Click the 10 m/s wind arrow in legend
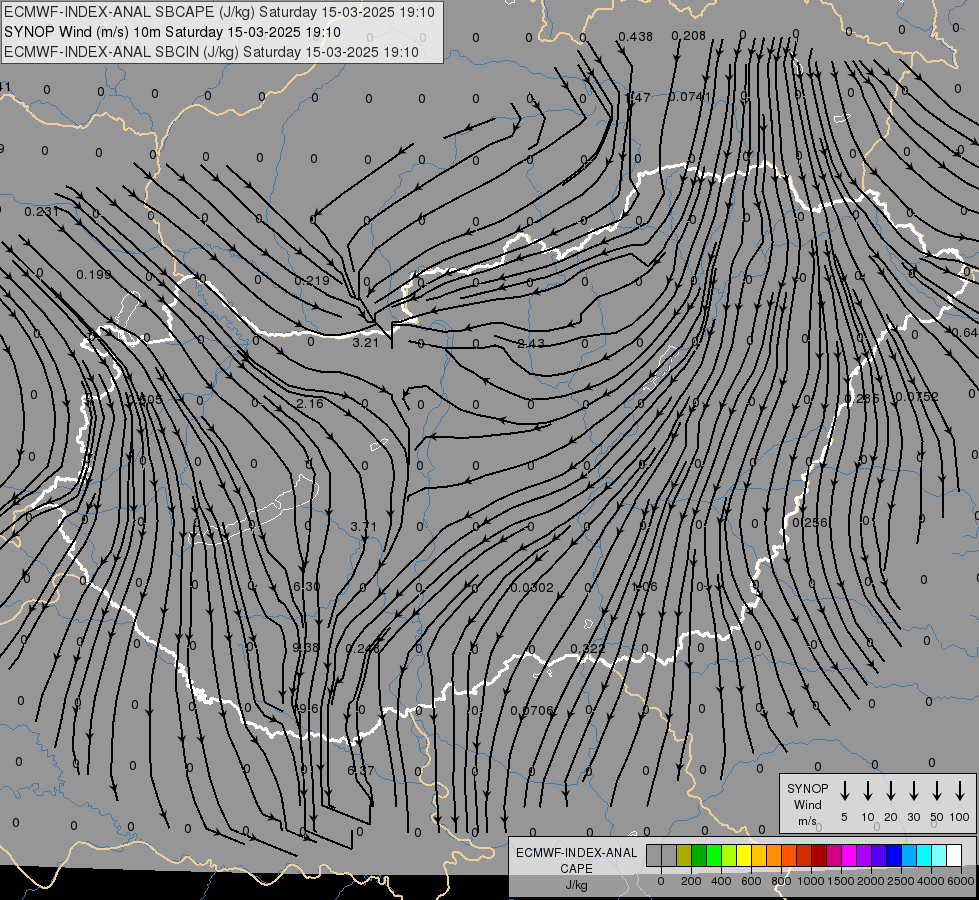 pos(868,791)
